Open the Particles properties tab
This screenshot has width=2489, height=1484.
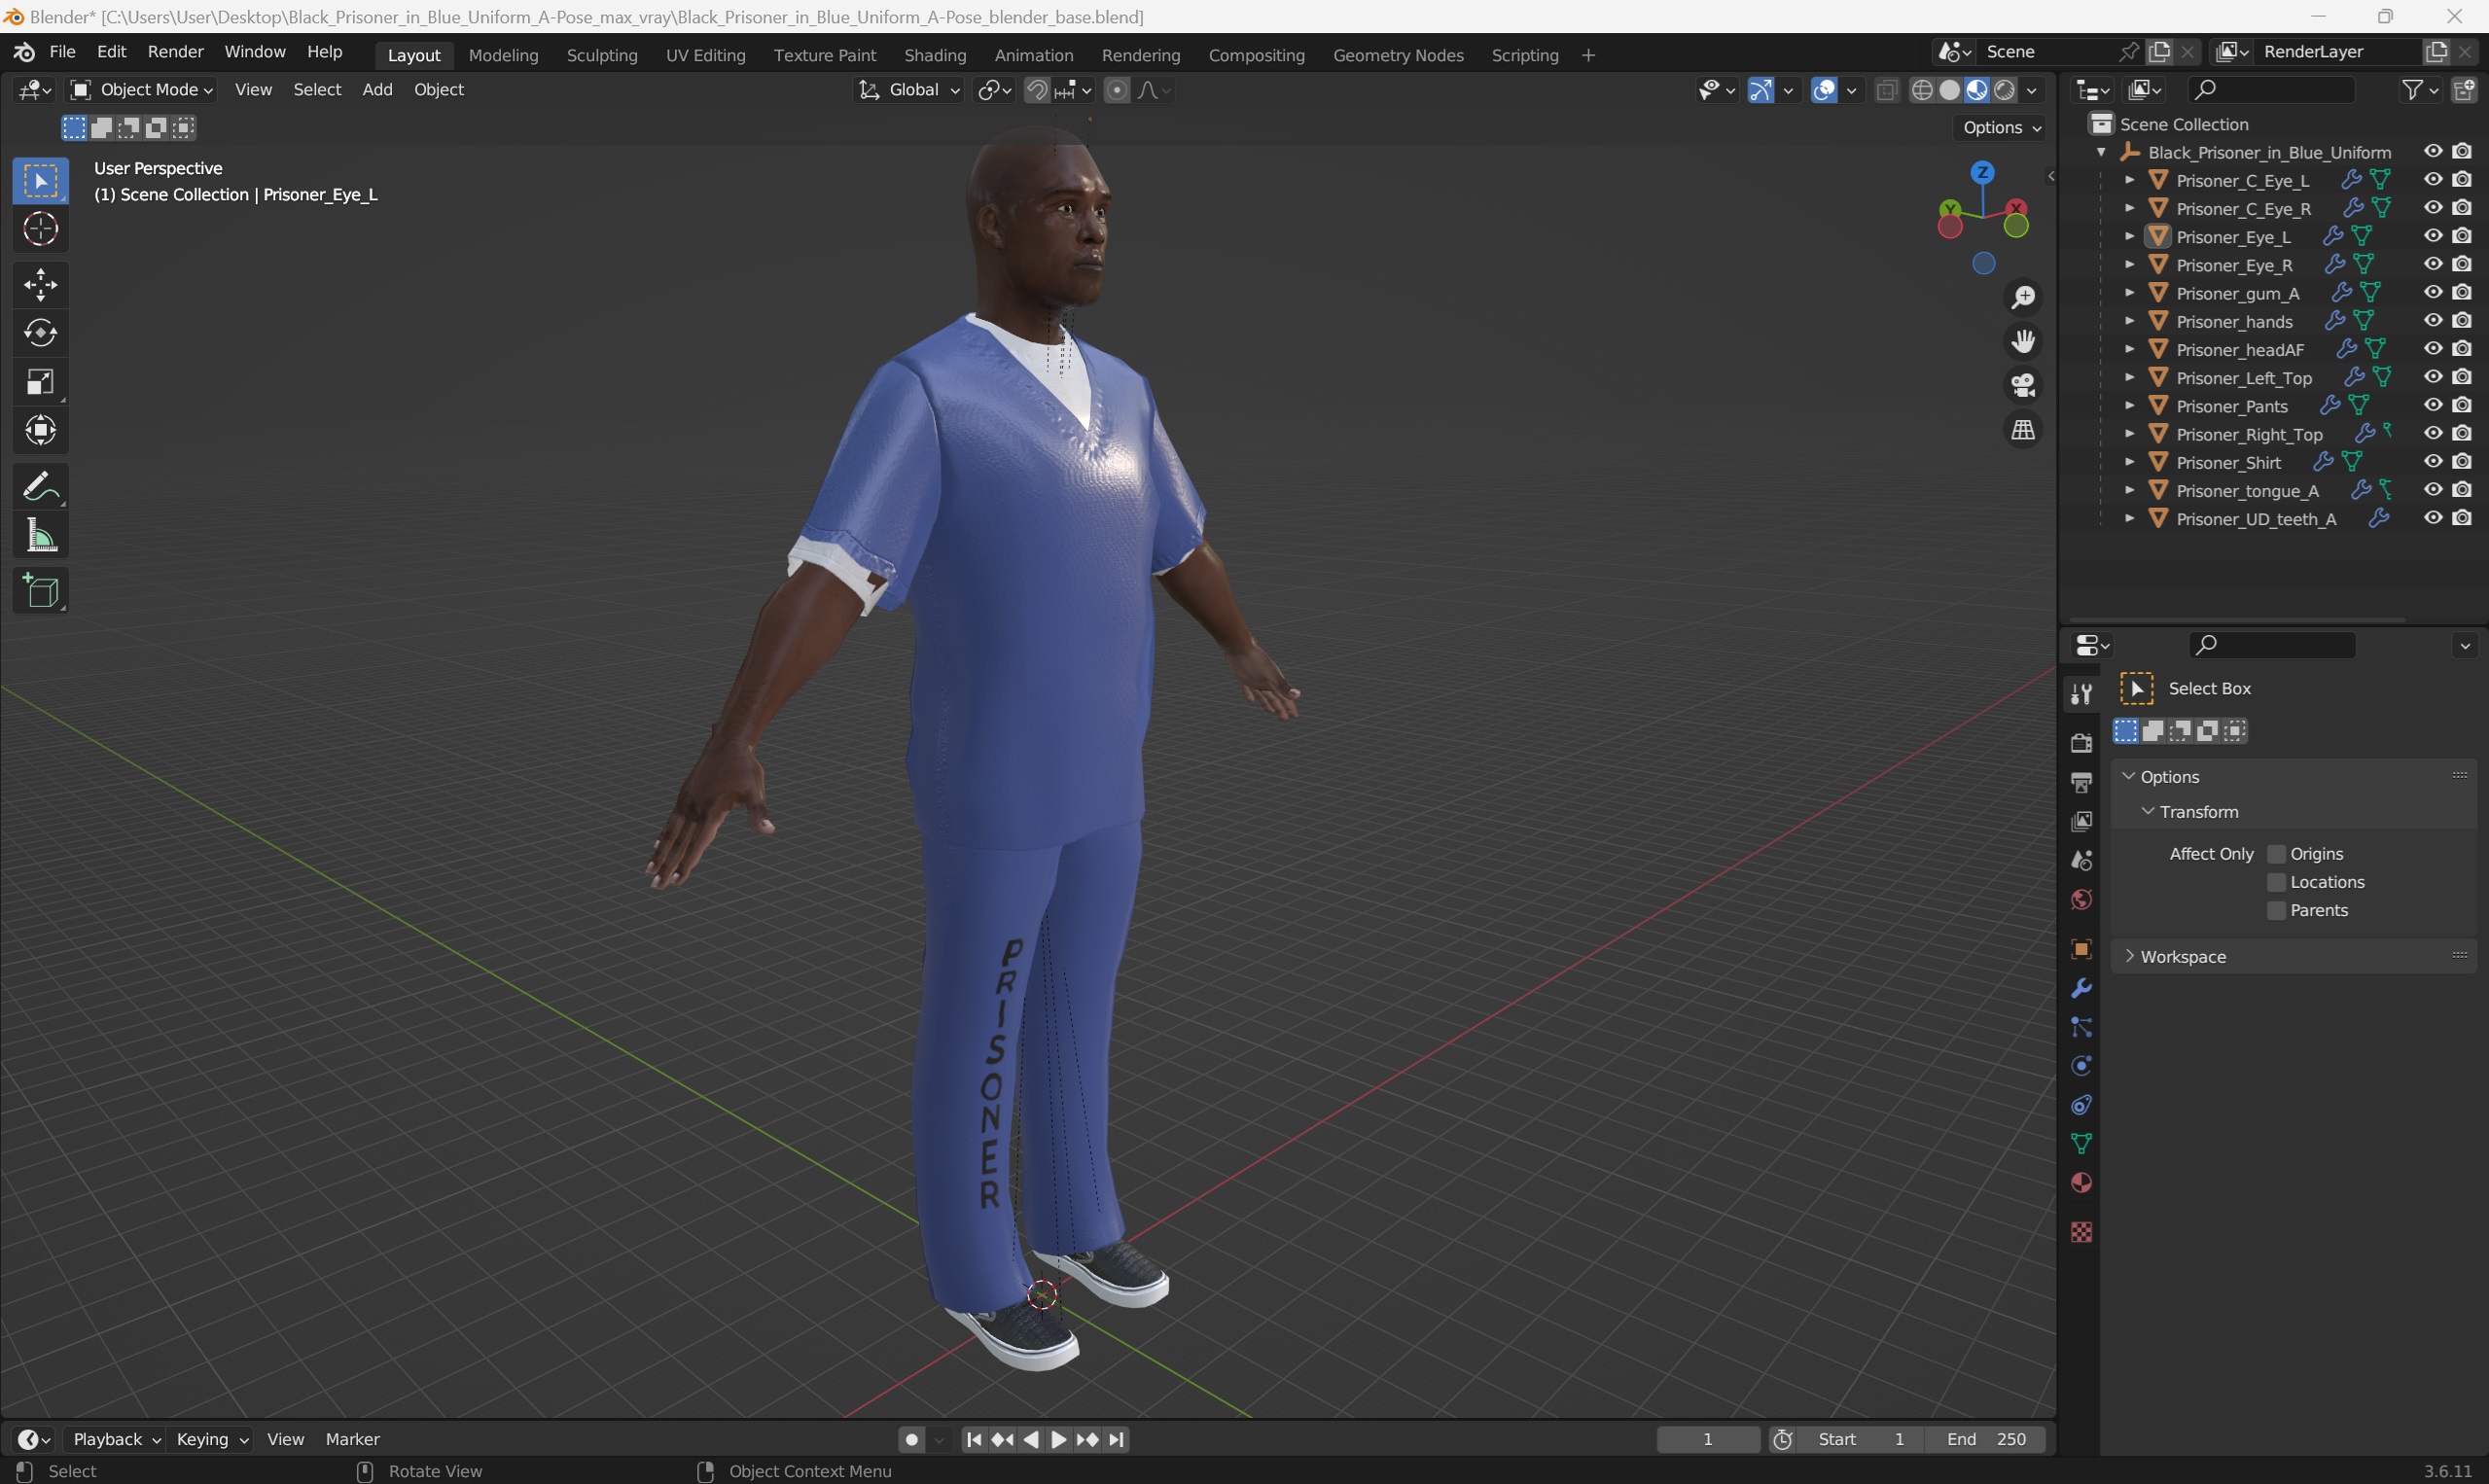(x=2081, y=1027)
